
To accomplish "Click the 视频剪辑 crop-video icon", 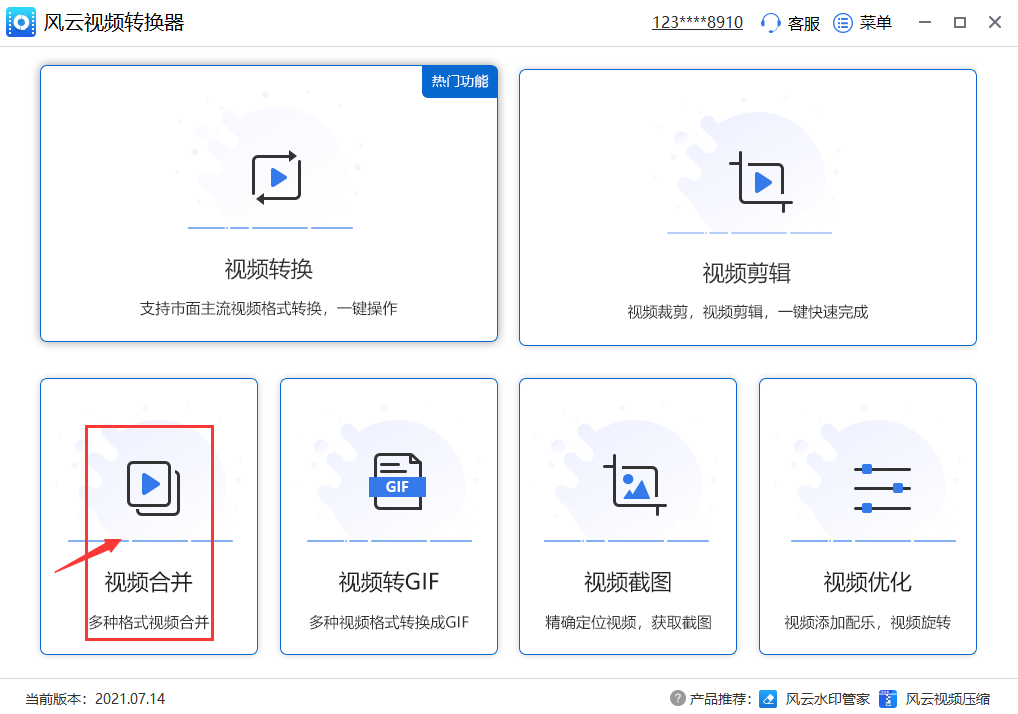I will click(761, 182).
